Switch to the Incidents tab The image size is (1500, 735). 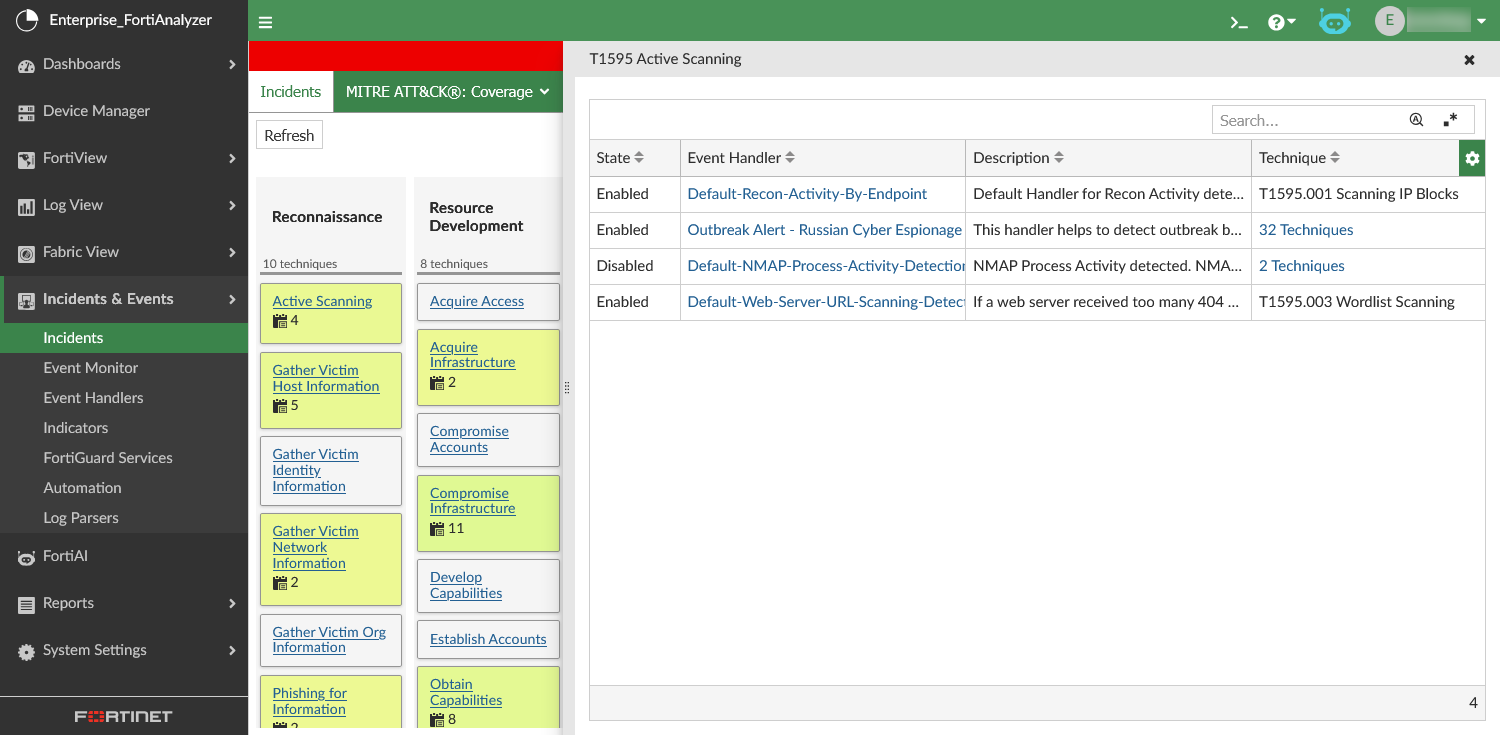point(290,92)
